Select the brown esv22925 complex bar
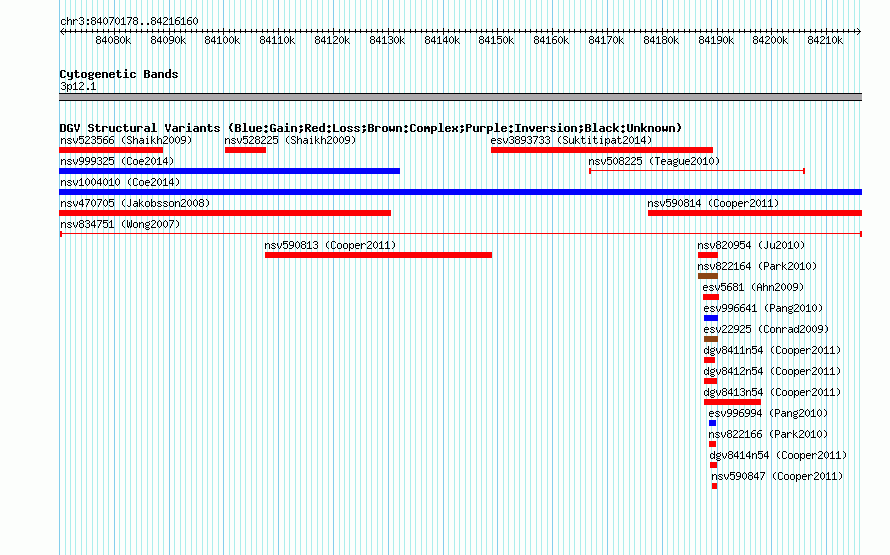The height and width of the screenshot is (555, 890). 711,339
